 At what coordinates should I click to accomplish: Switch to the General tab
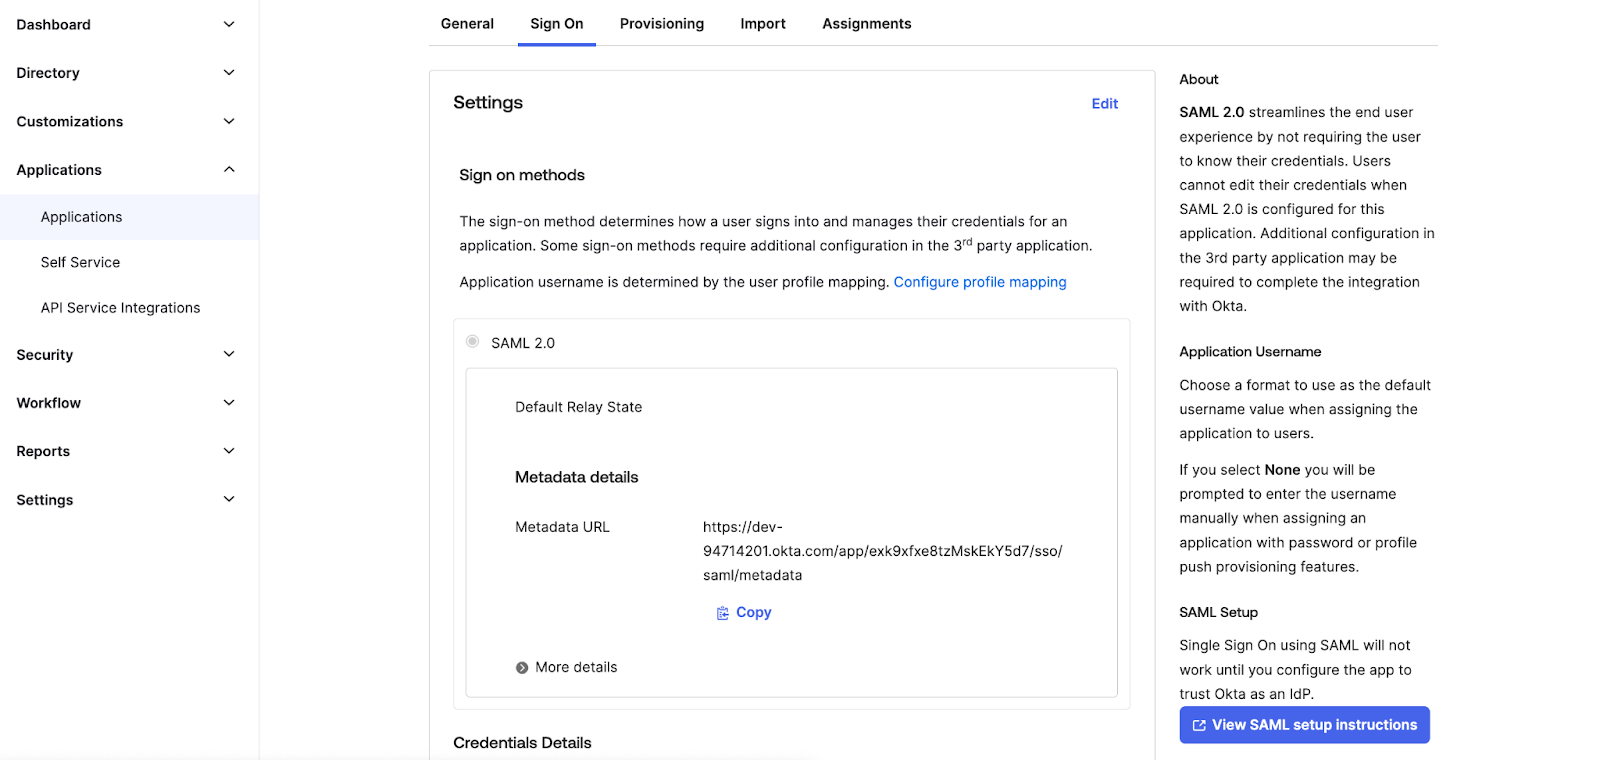[x=467, y=24]
